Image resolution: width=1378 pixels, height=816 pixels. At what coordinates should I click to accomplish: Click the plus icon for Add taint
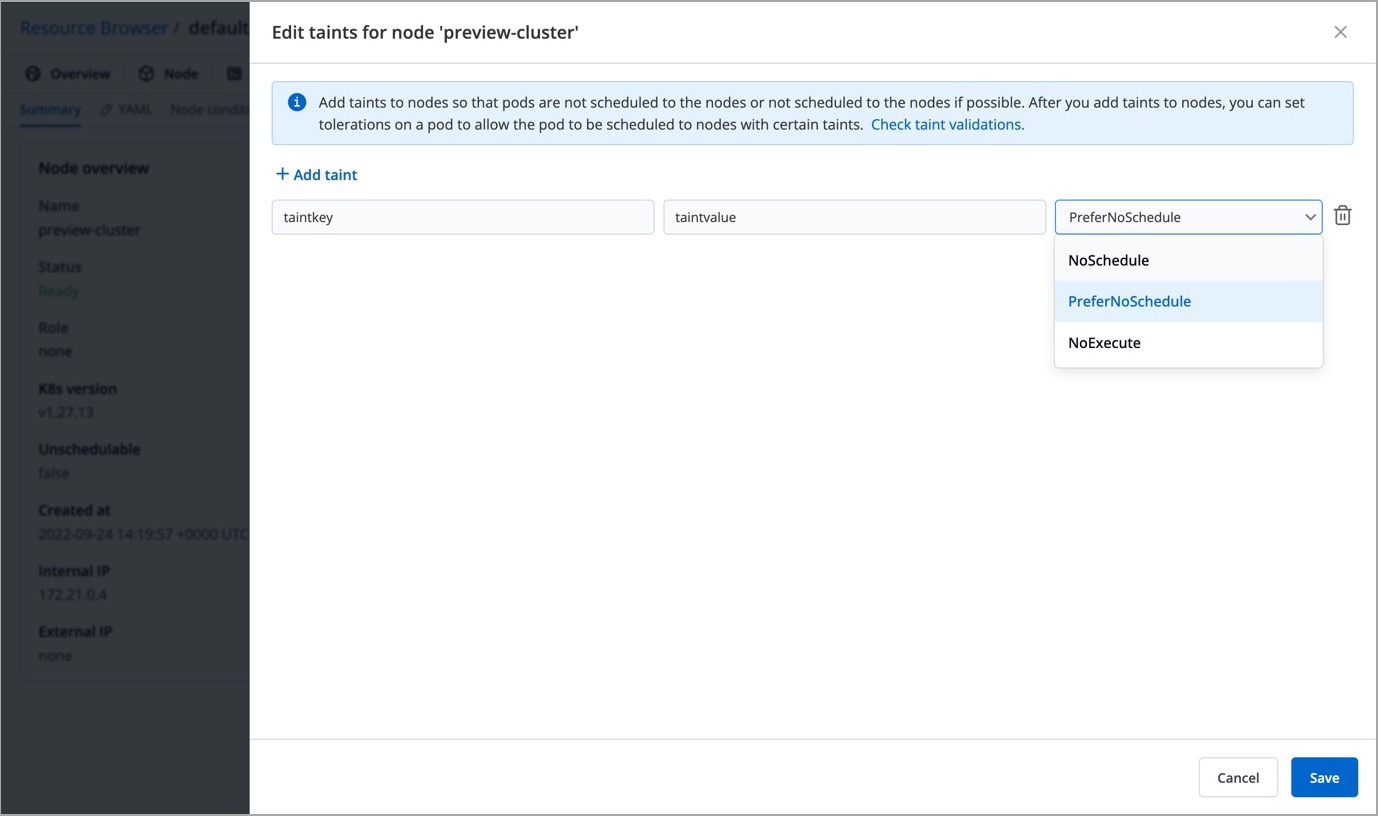tap(282, 174)
